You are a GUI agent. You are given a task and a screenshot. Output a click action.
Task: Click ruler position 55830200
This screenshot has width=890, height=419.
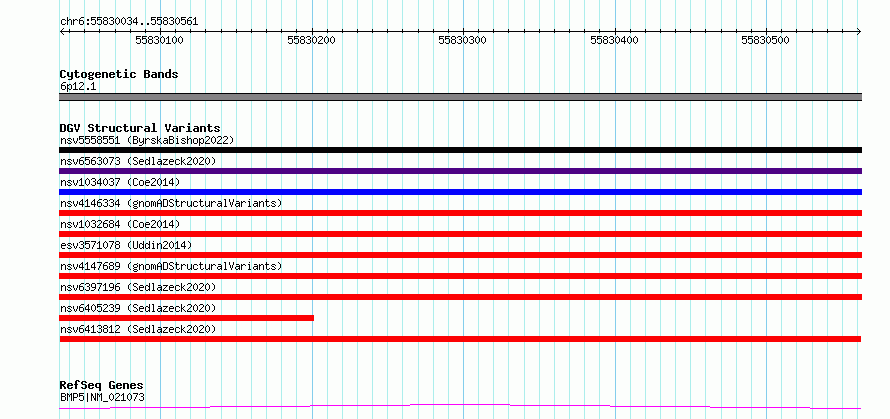(312, 40)
